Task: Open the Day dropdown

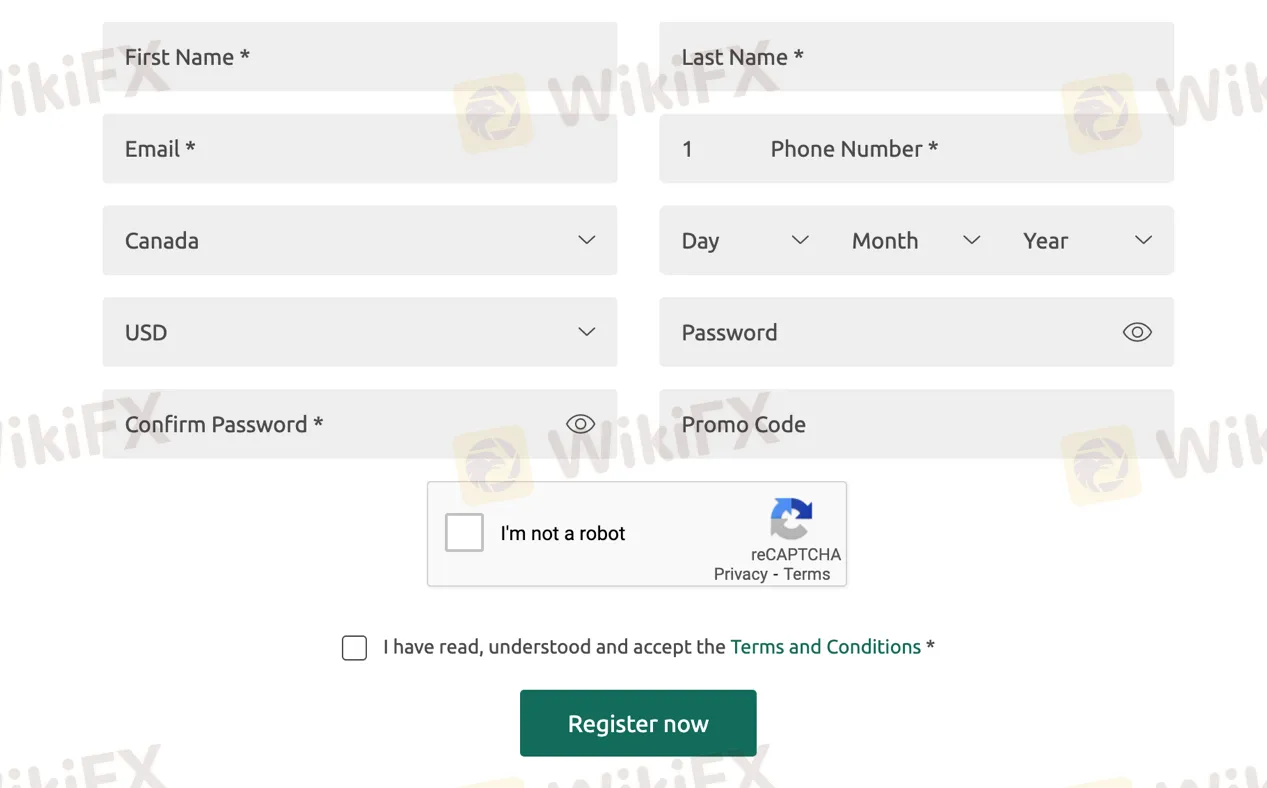Action: (744, 241)
